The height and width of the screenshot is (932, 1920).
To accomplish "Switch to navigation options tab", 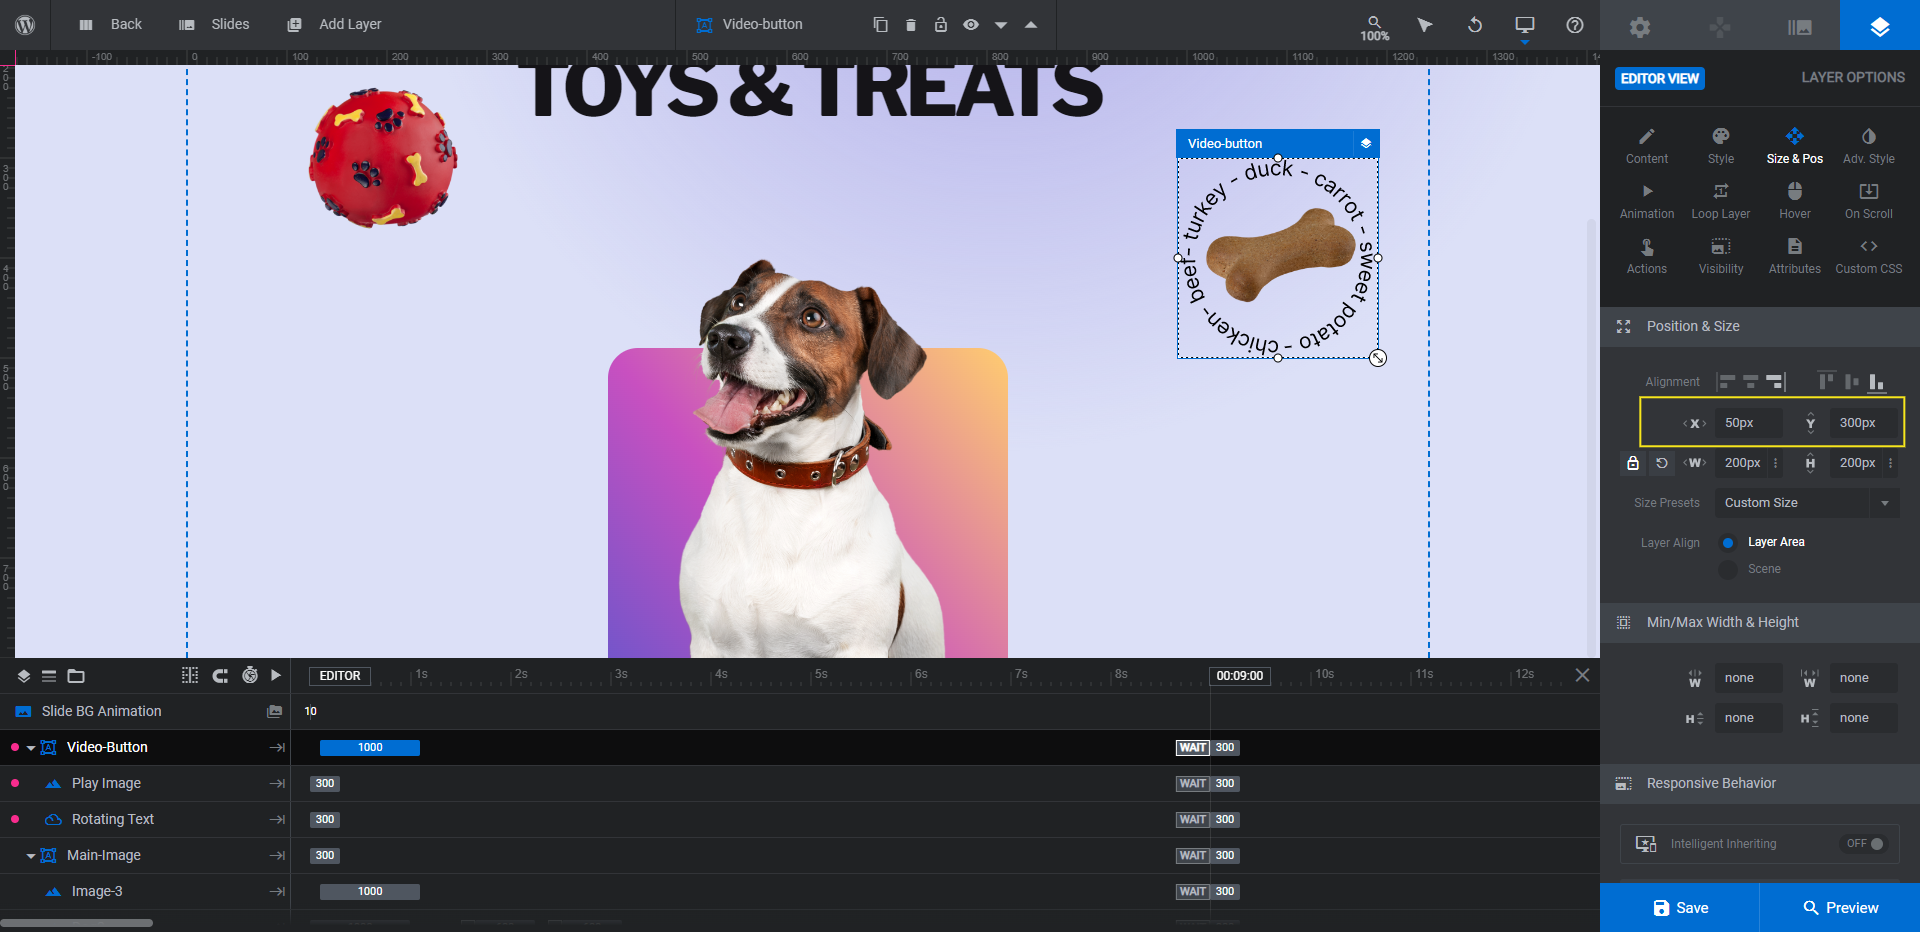I will click(x=1720, y=26).
